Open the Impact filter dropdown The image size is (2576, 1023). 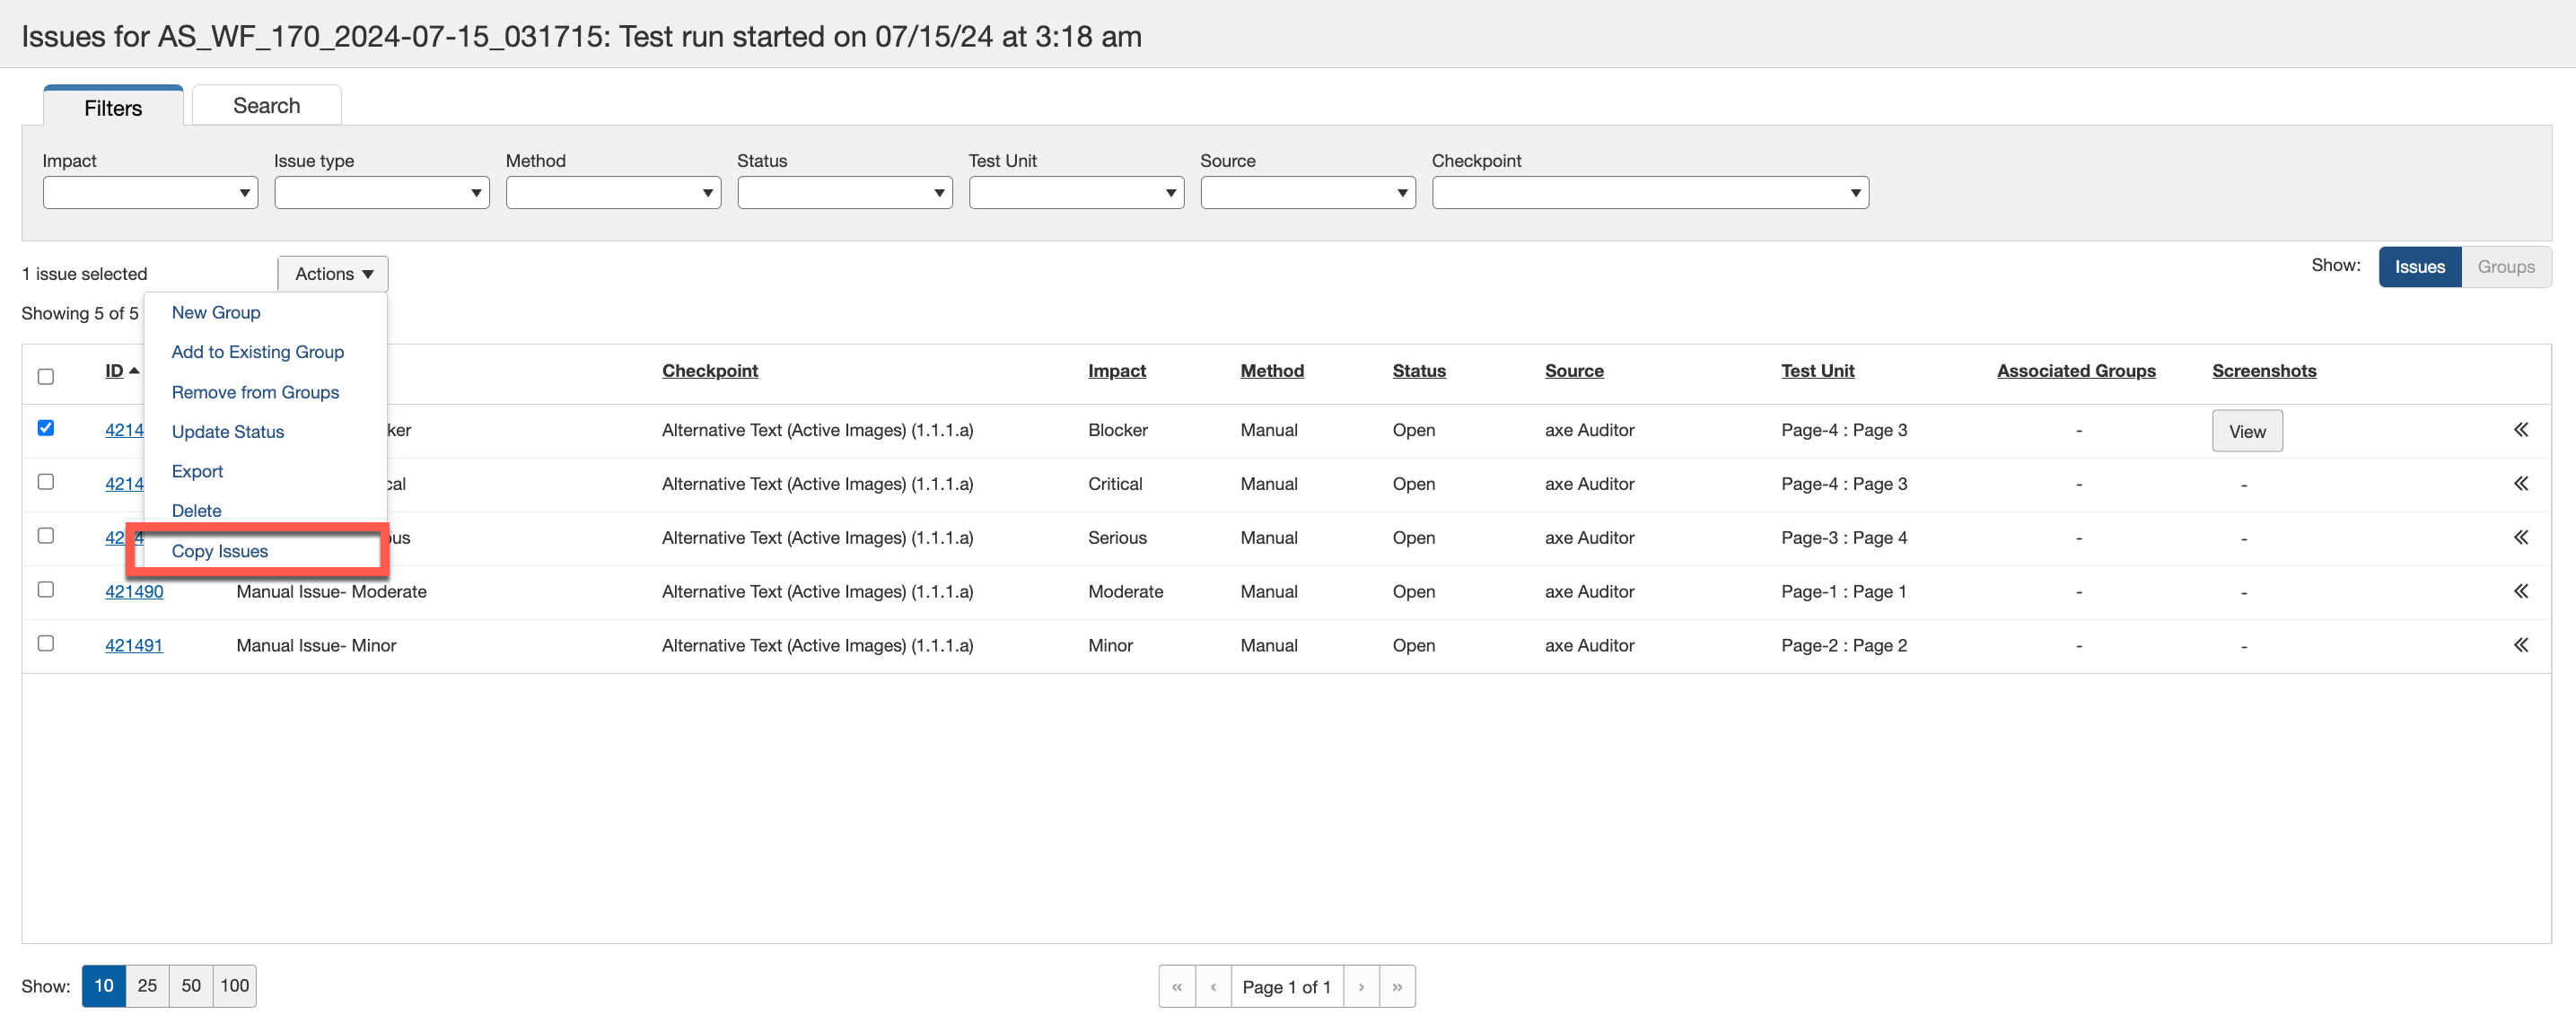[150, 193]
